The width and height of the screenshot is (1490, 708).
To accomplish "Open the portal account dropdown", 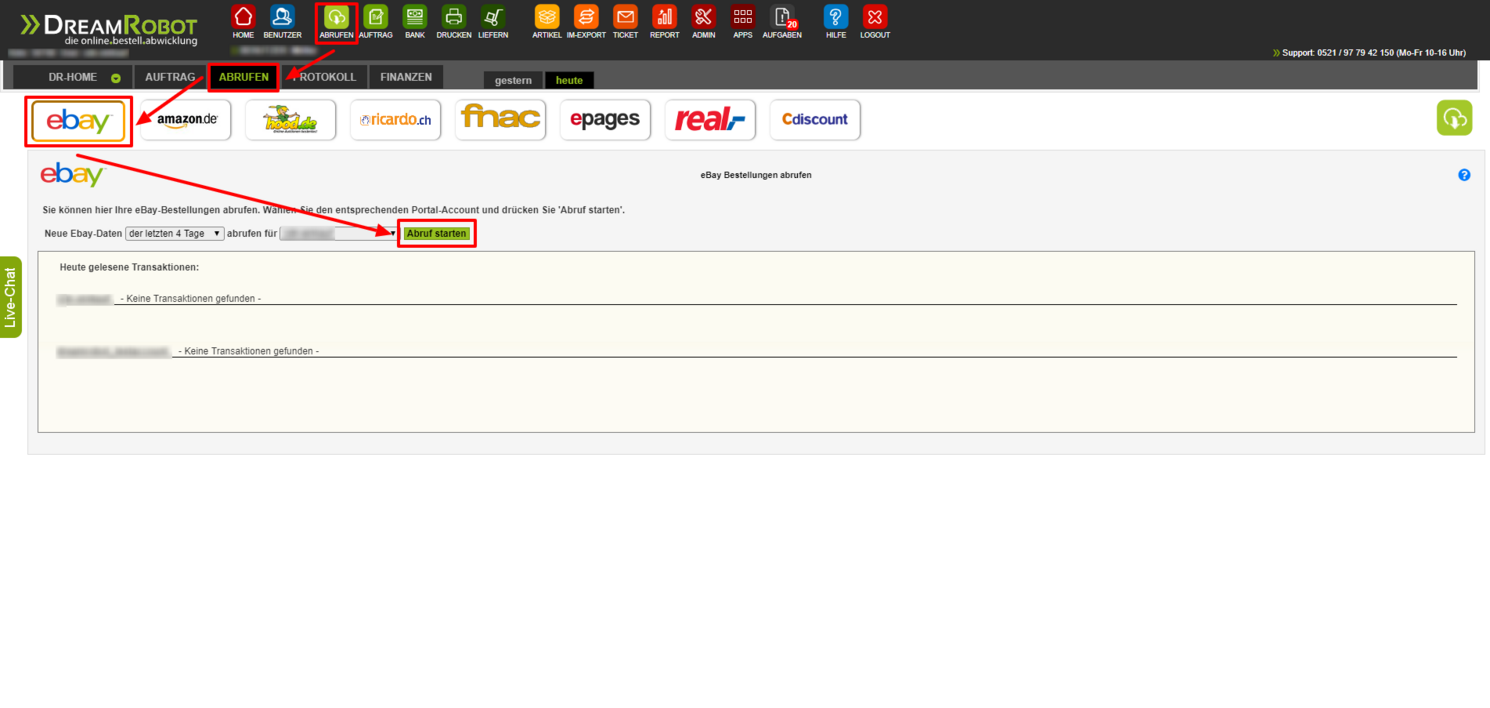I will (339, 233).
